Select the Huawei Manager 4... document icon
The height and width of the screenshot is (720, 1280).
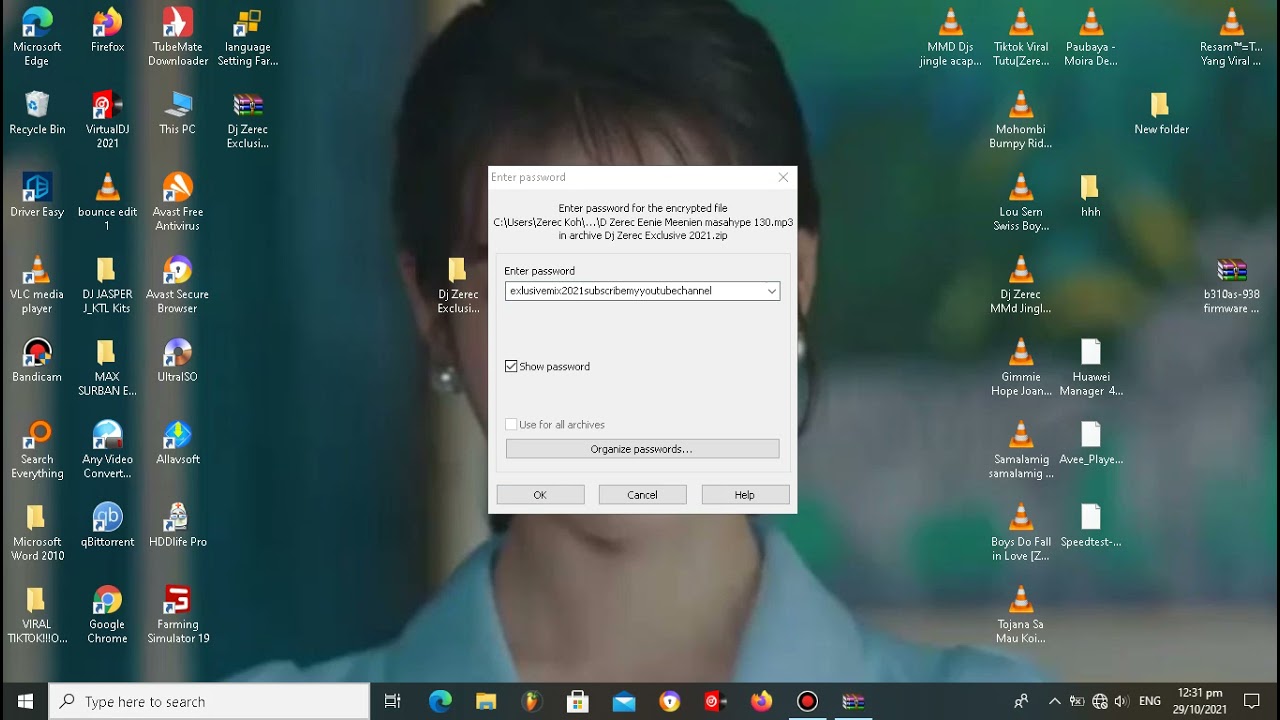[1091, 368]
